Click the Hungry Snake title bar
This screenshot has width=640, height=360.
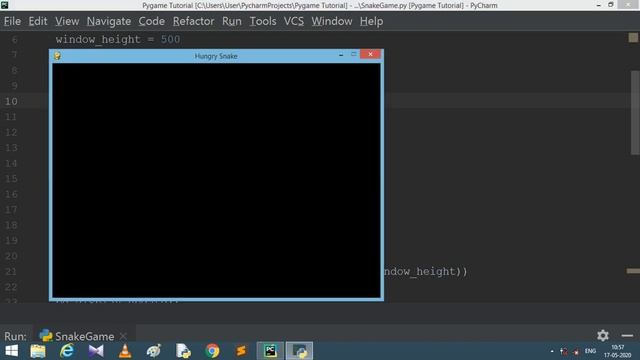pyautogui.click(x=216, y=56)
